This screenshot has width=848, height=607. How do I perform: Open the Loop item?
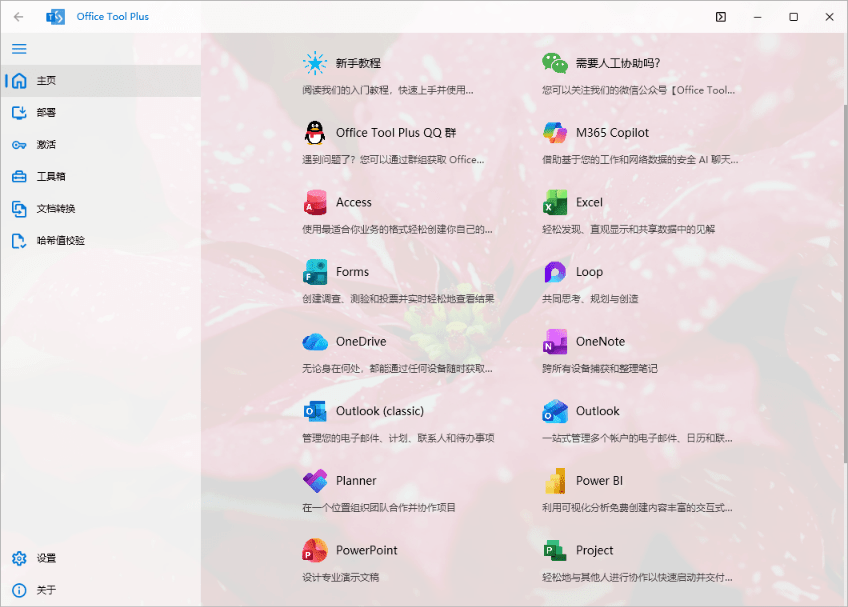588,271
